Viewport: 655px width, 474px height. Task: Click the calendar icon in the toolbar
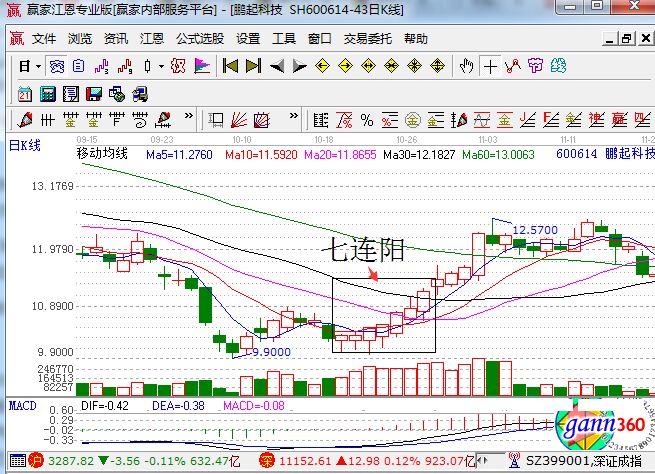(x=25, y=95)
